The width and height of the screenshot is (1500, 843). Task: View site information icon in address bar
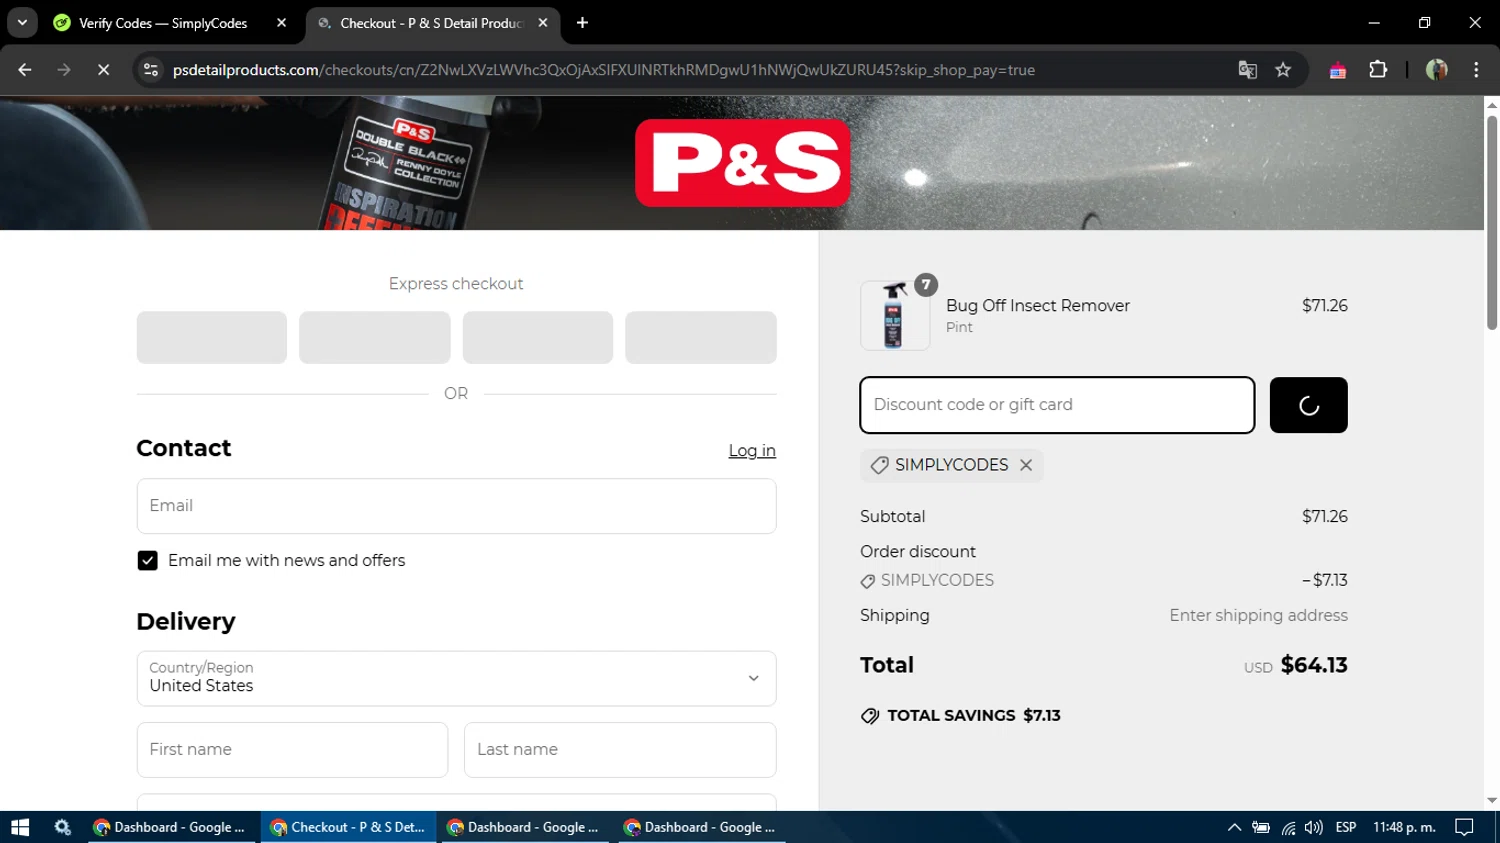151,70
